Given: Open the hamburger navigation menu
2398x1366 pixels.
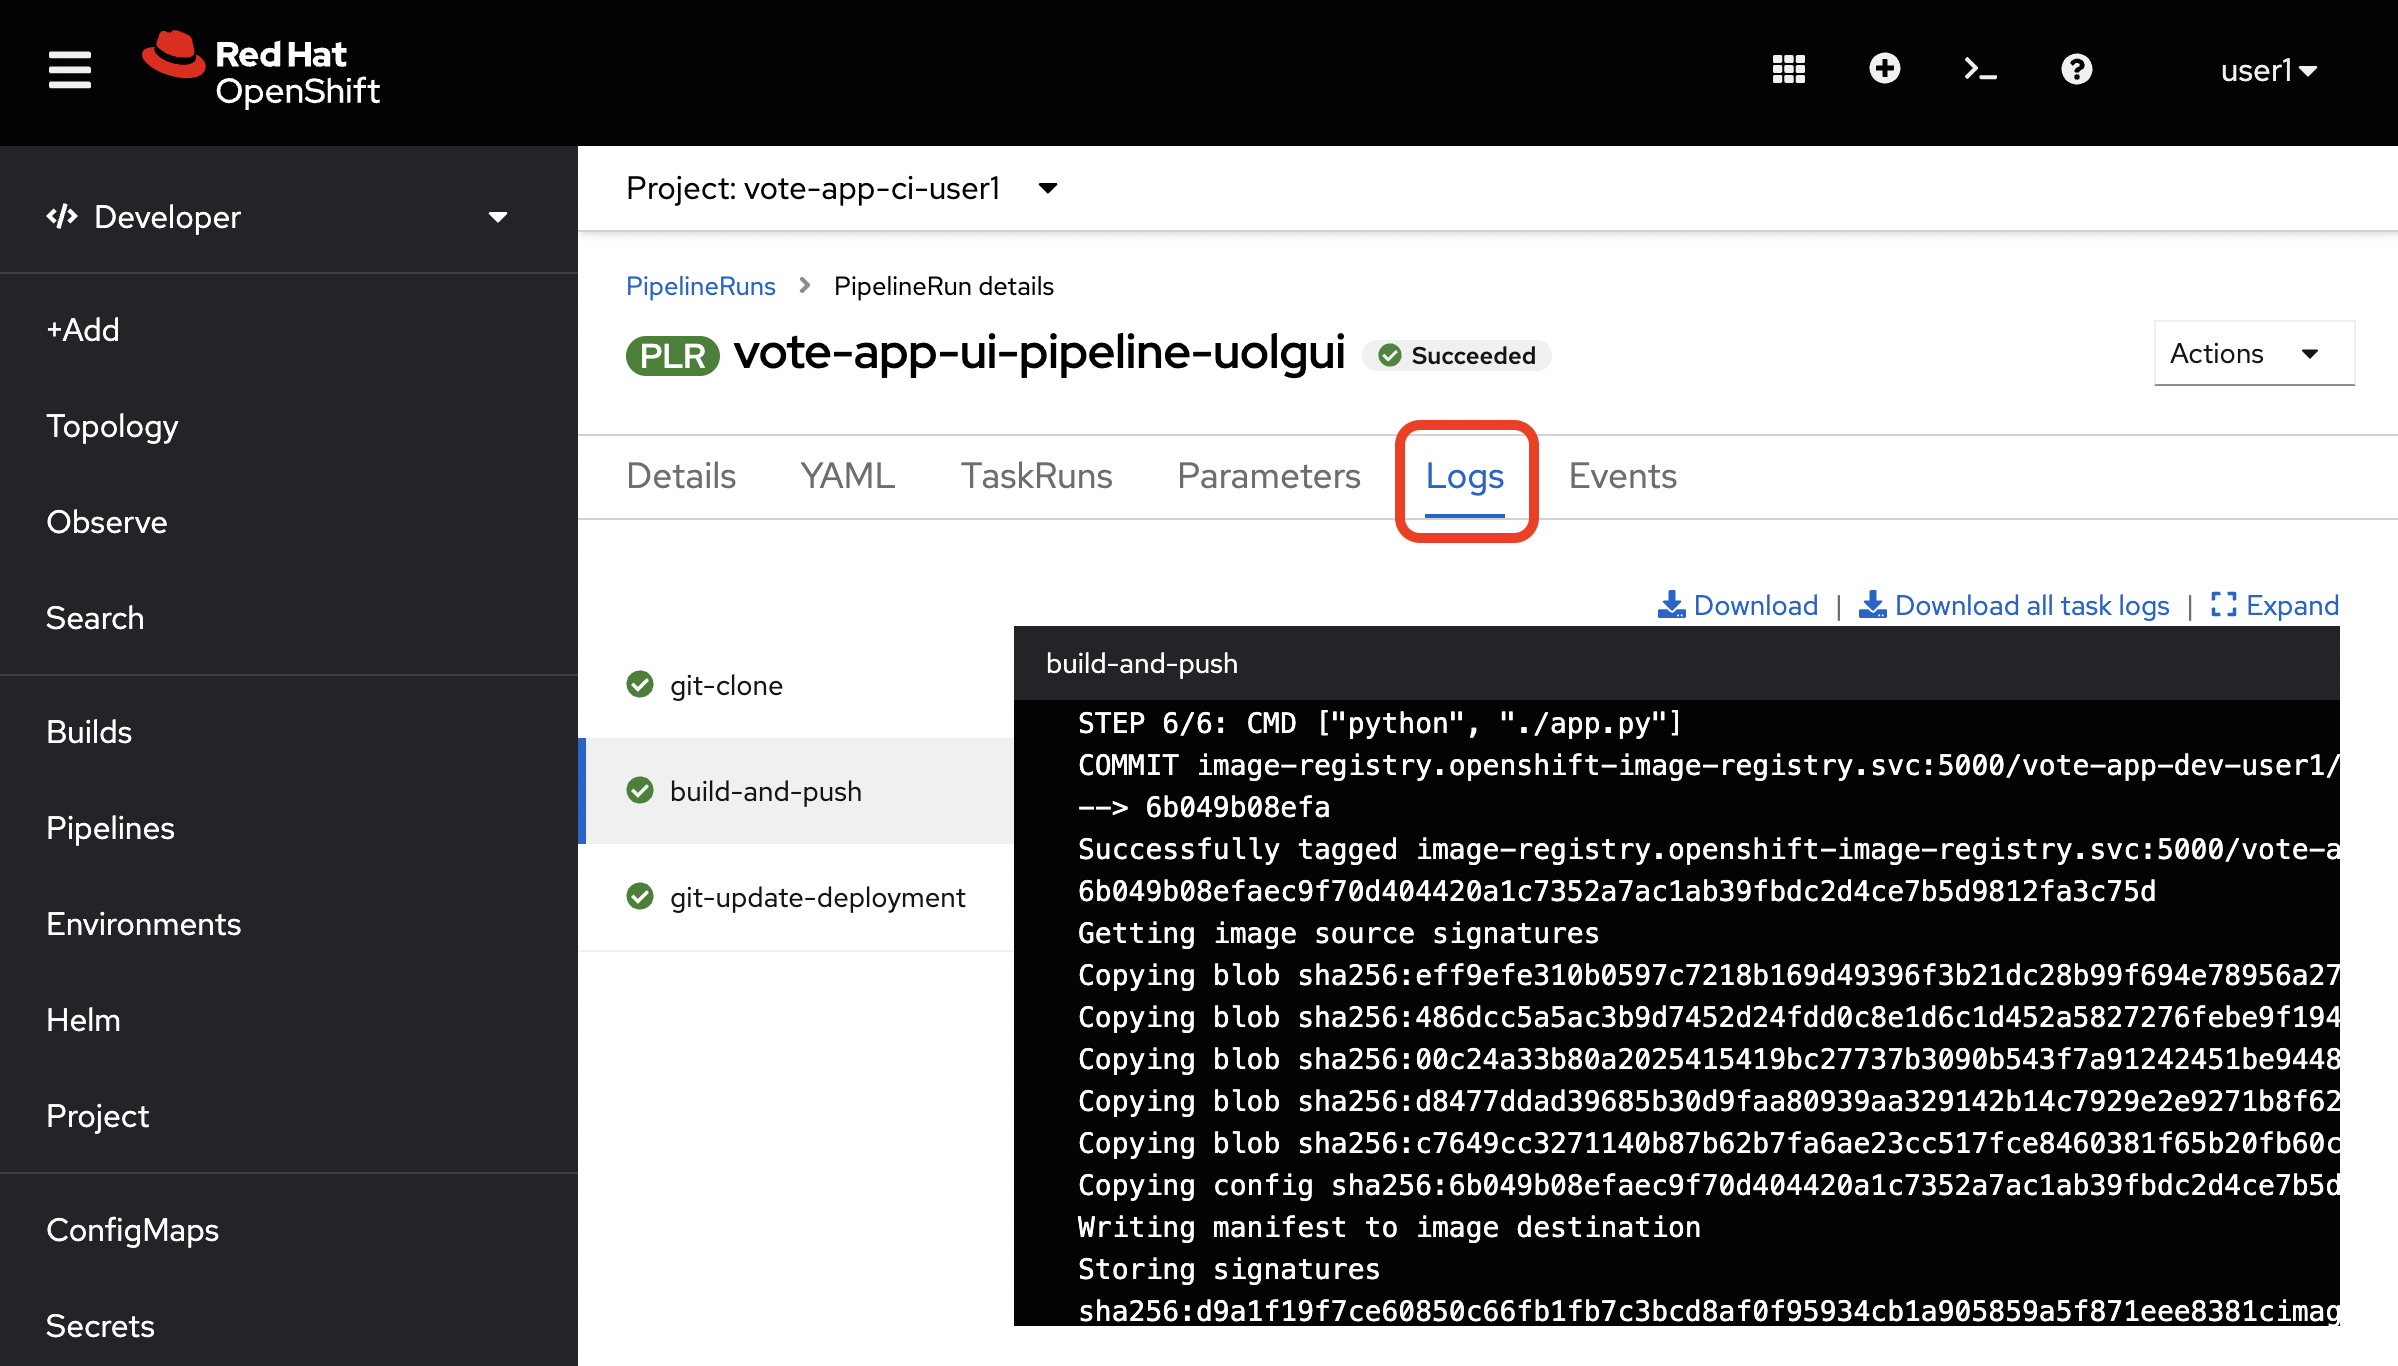Looking at the screenshot, I should point(70,70).
